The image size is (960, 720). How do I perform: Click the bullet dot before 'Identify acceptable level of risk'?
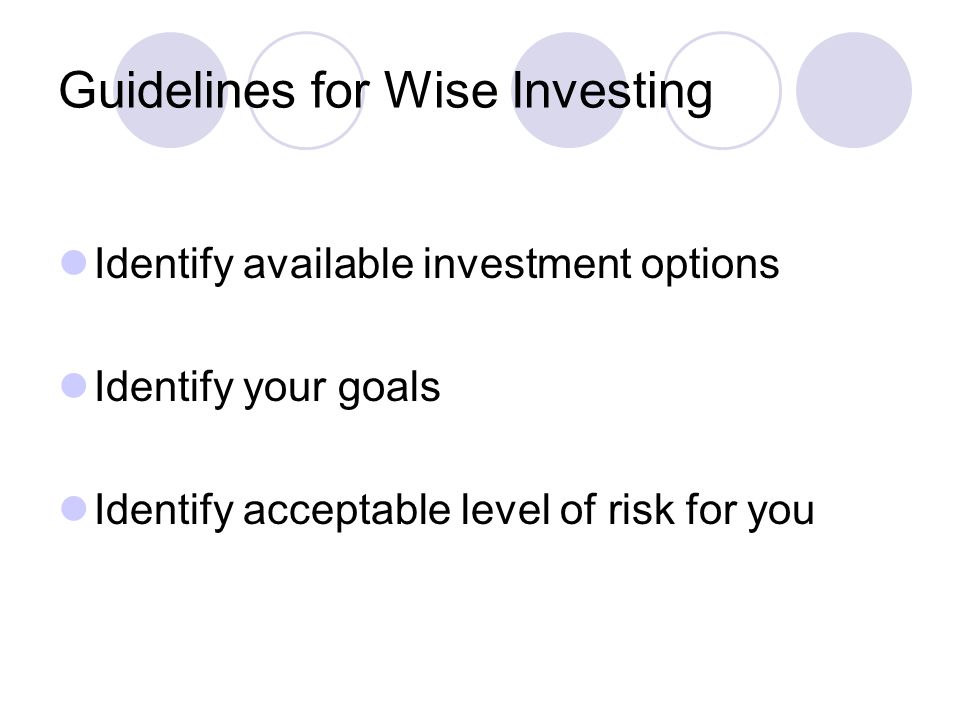74,509
